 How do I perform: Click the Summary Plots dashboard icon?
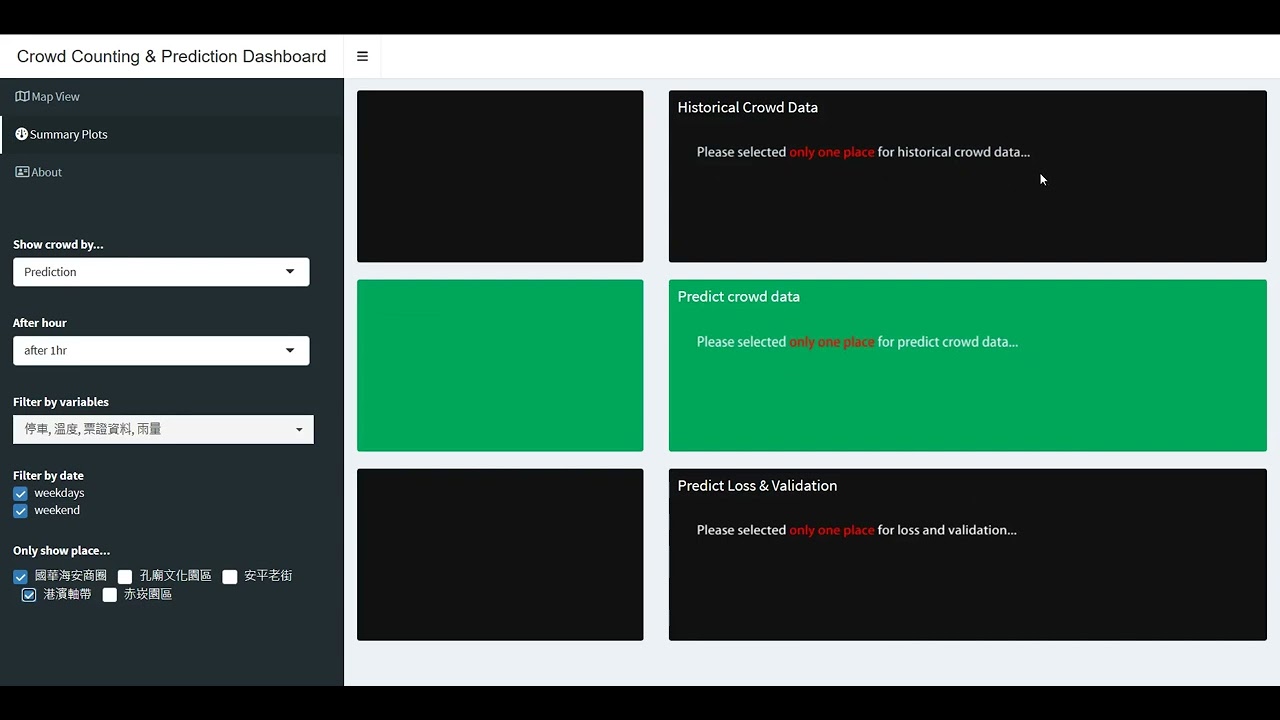[21, 134]
